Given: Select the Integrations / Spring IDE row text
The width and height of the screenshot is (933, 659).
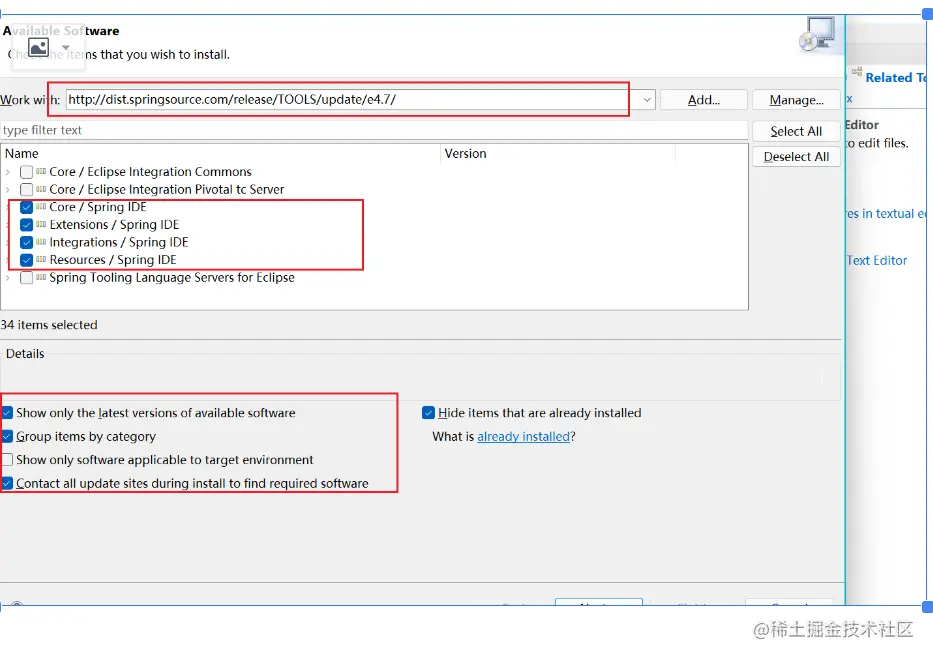Looking at the screenshot, I should click(x=119, y=243).
